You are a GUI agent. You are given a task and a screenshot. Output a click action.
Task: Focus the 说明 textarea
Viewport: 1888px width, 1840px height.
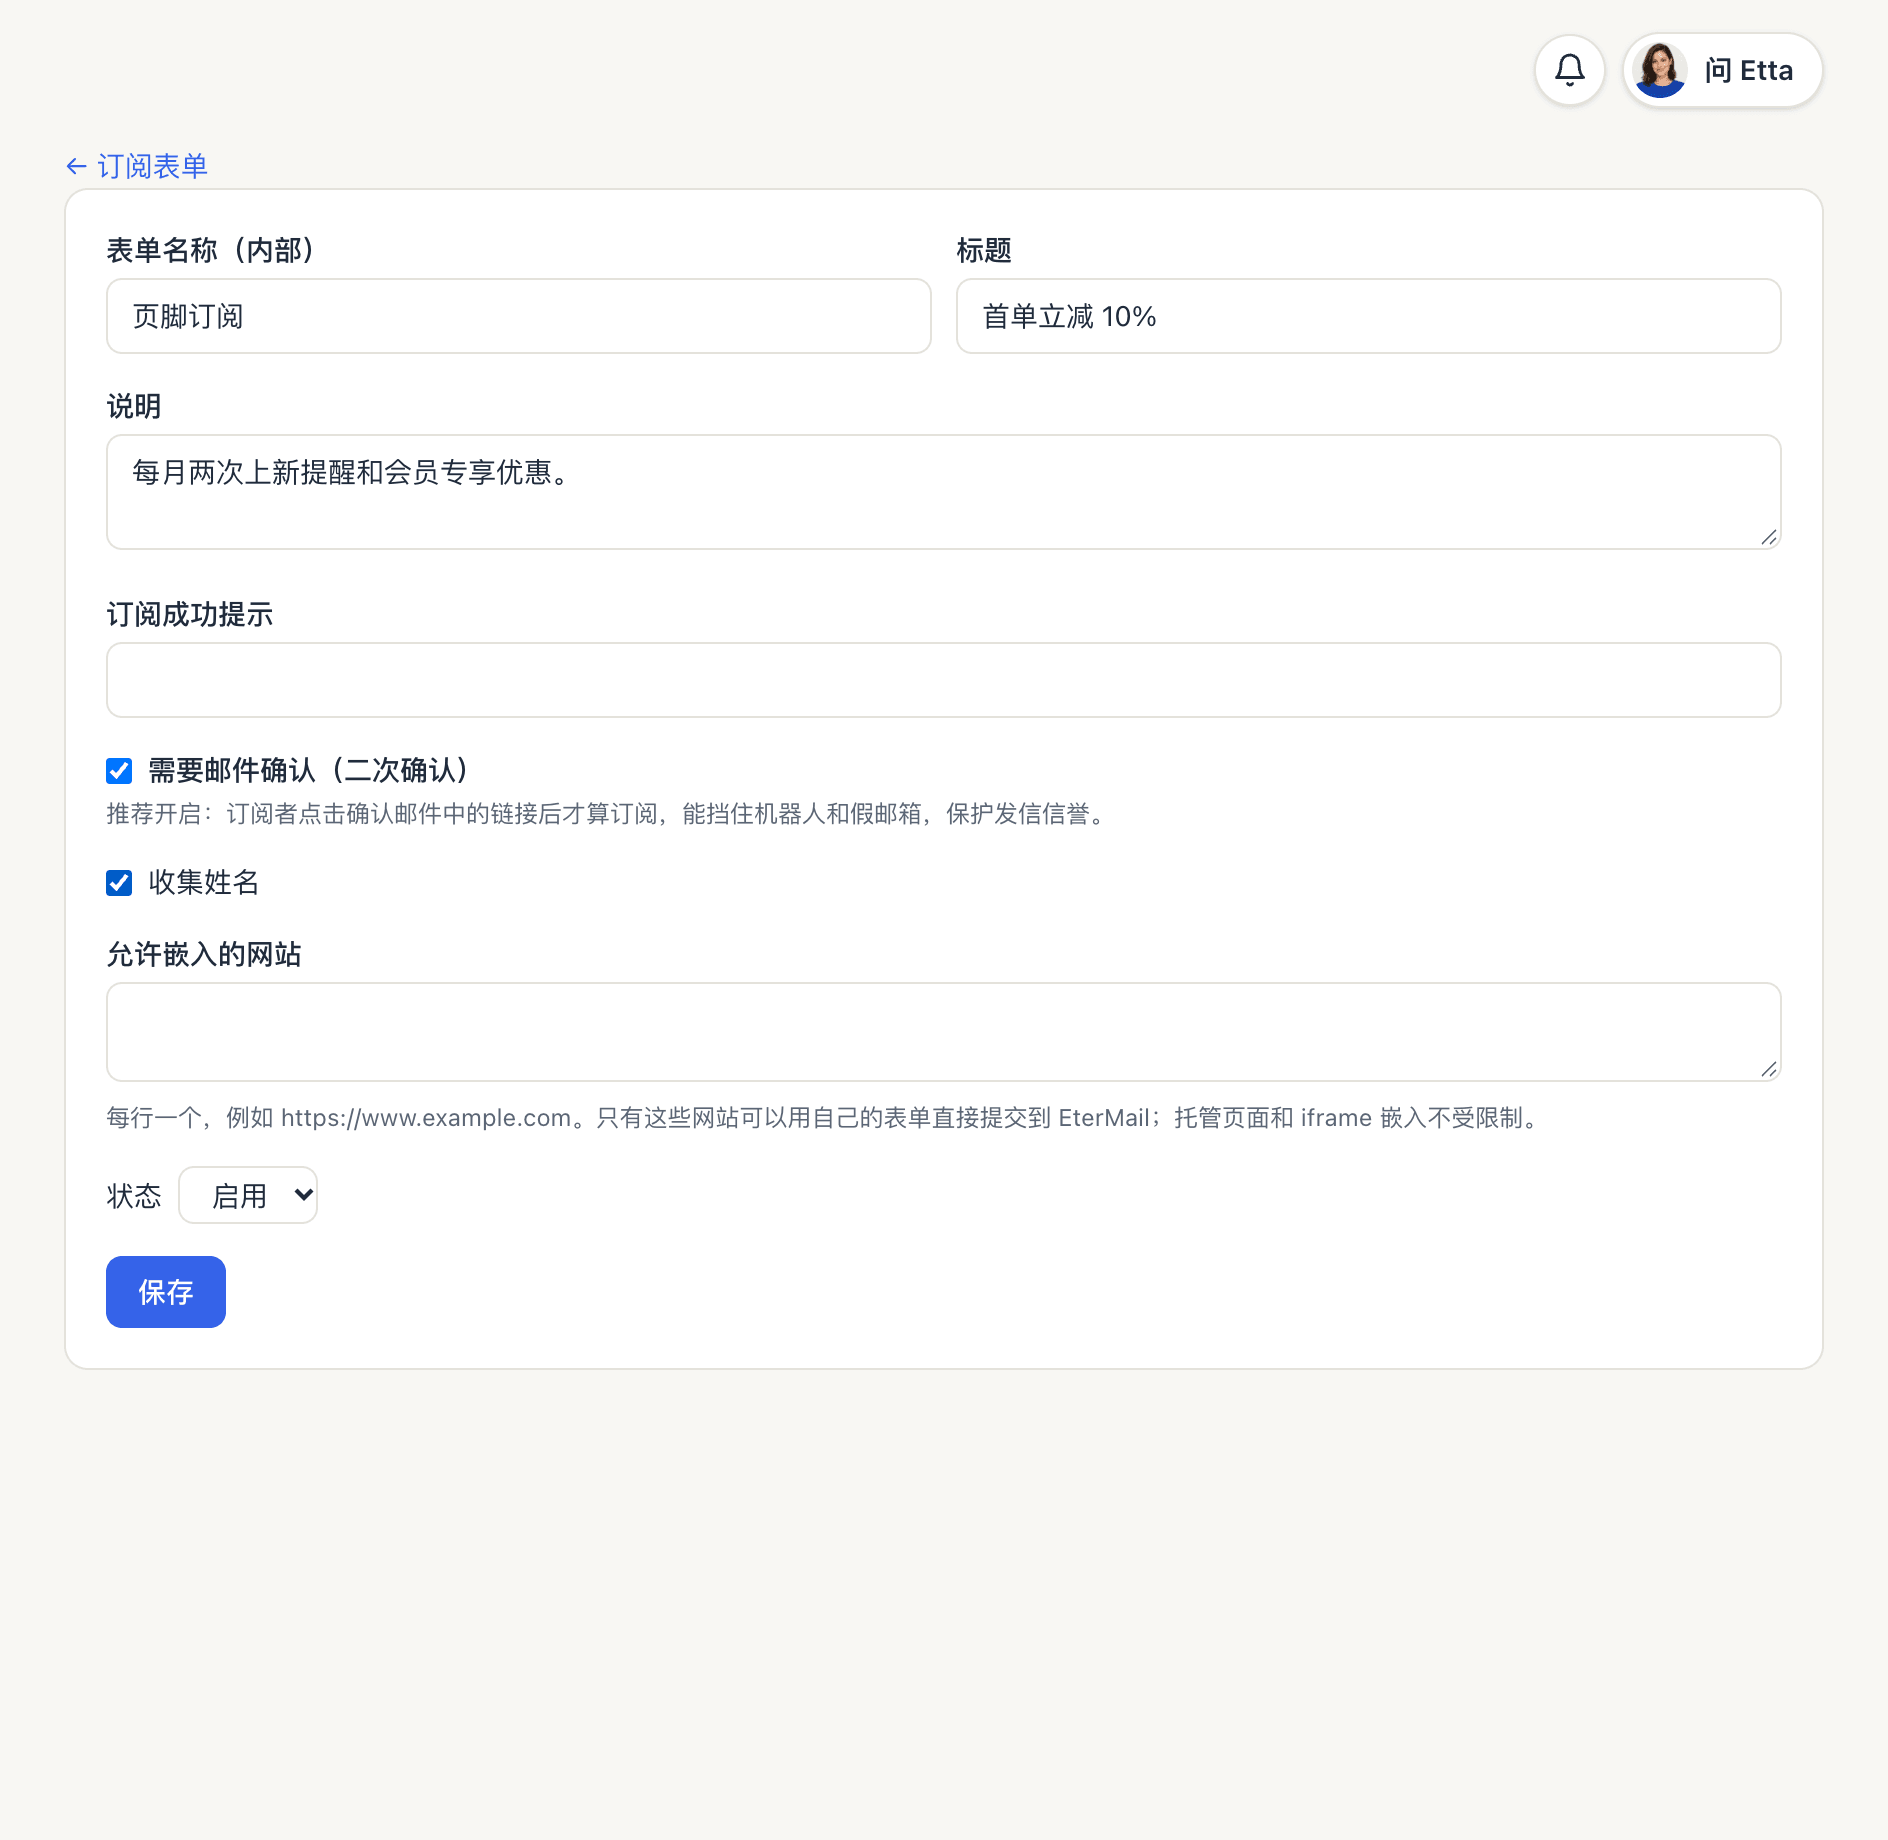(x=944, y=492)
